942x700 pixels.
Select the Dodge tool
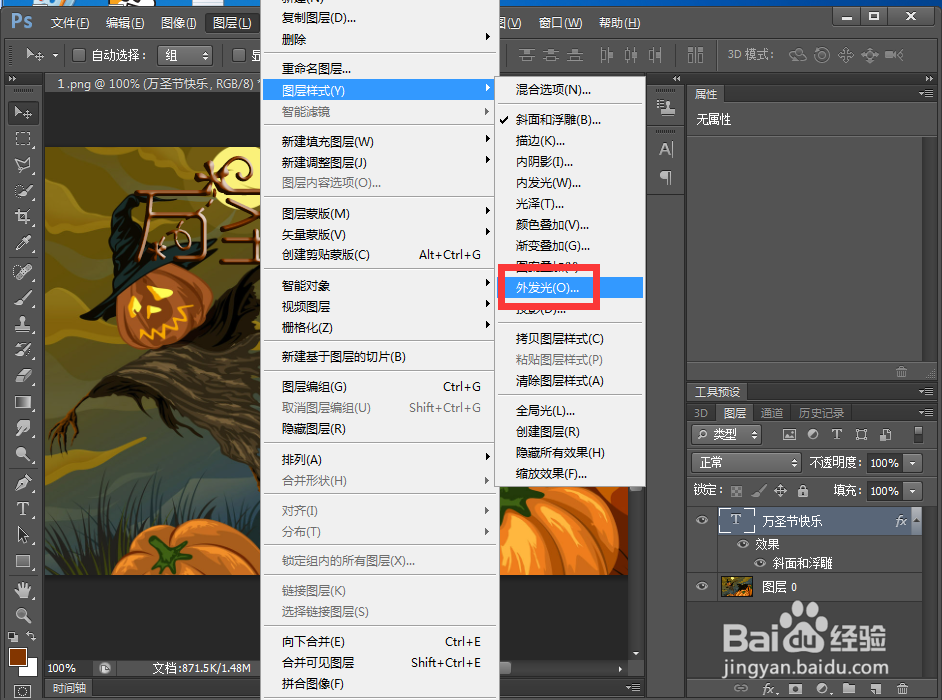coord(23,454)
